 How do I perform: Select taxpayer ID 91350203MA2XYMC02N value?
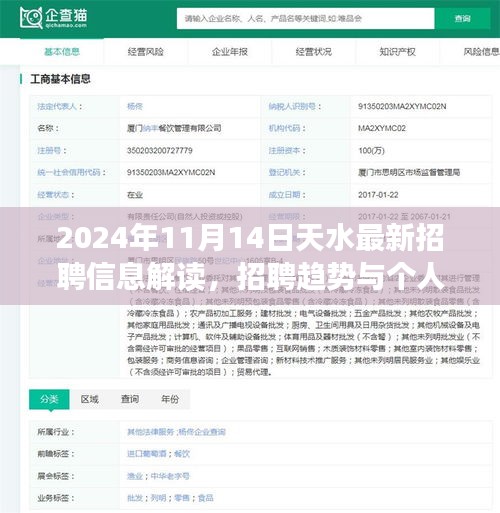click(x=402, y=106)
